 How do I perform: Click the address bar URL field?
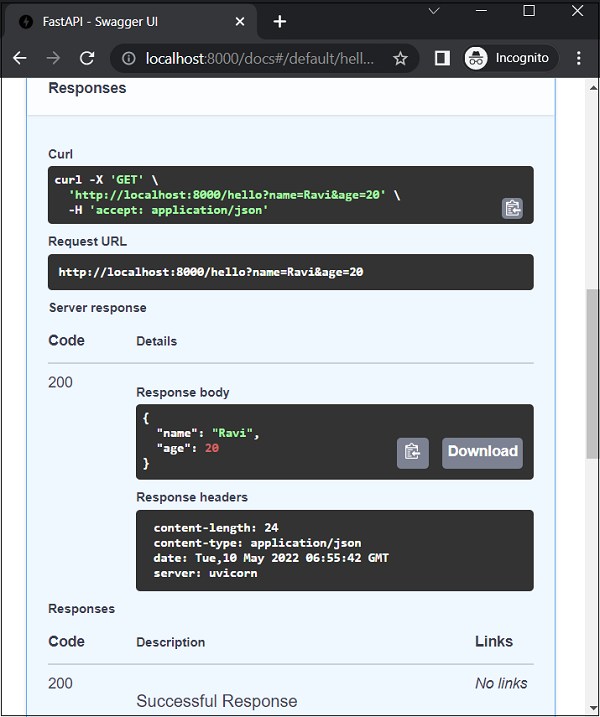[260, 58]
